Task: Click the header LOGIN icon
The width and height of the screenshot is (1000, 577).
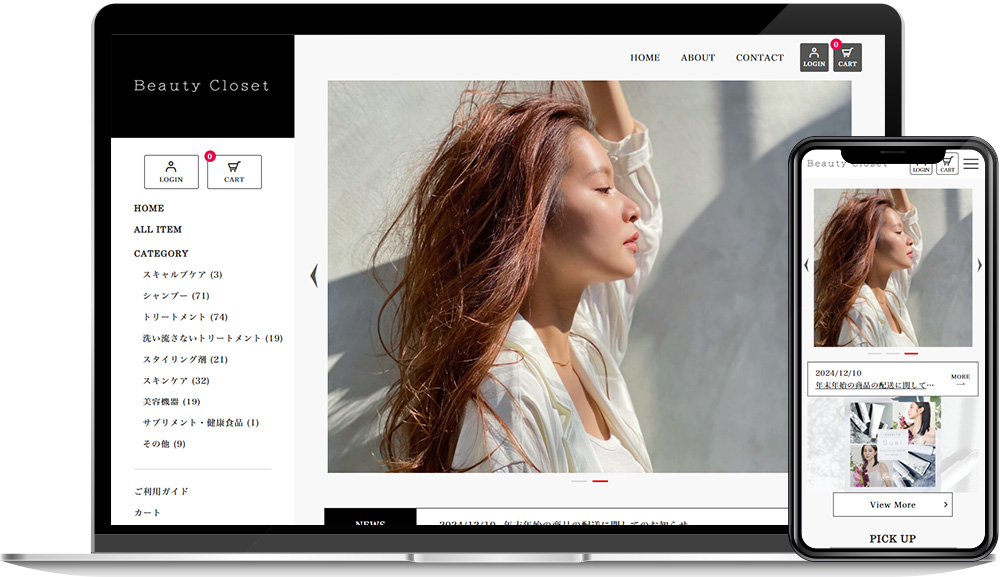Action: point(814,57)
